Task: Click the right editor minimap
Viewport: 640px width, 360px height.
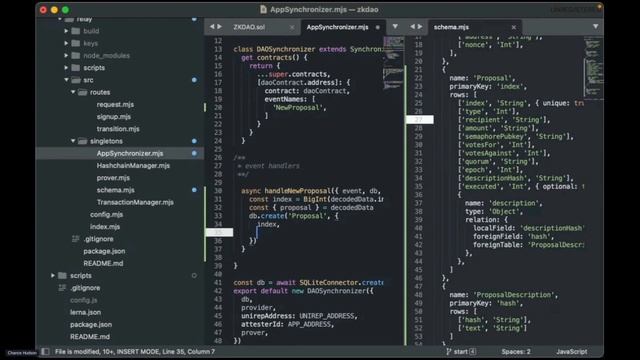Action: 593,67
